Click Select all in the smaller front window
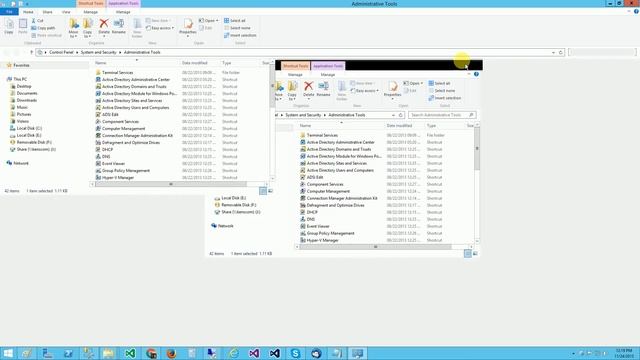640x360 pixels. coord(439,83)
